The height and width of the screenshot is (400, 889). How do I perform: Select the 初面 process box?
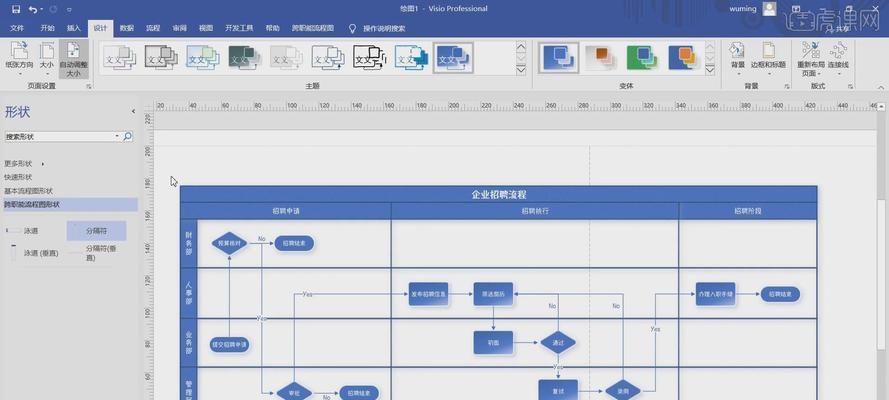(493, 343)
